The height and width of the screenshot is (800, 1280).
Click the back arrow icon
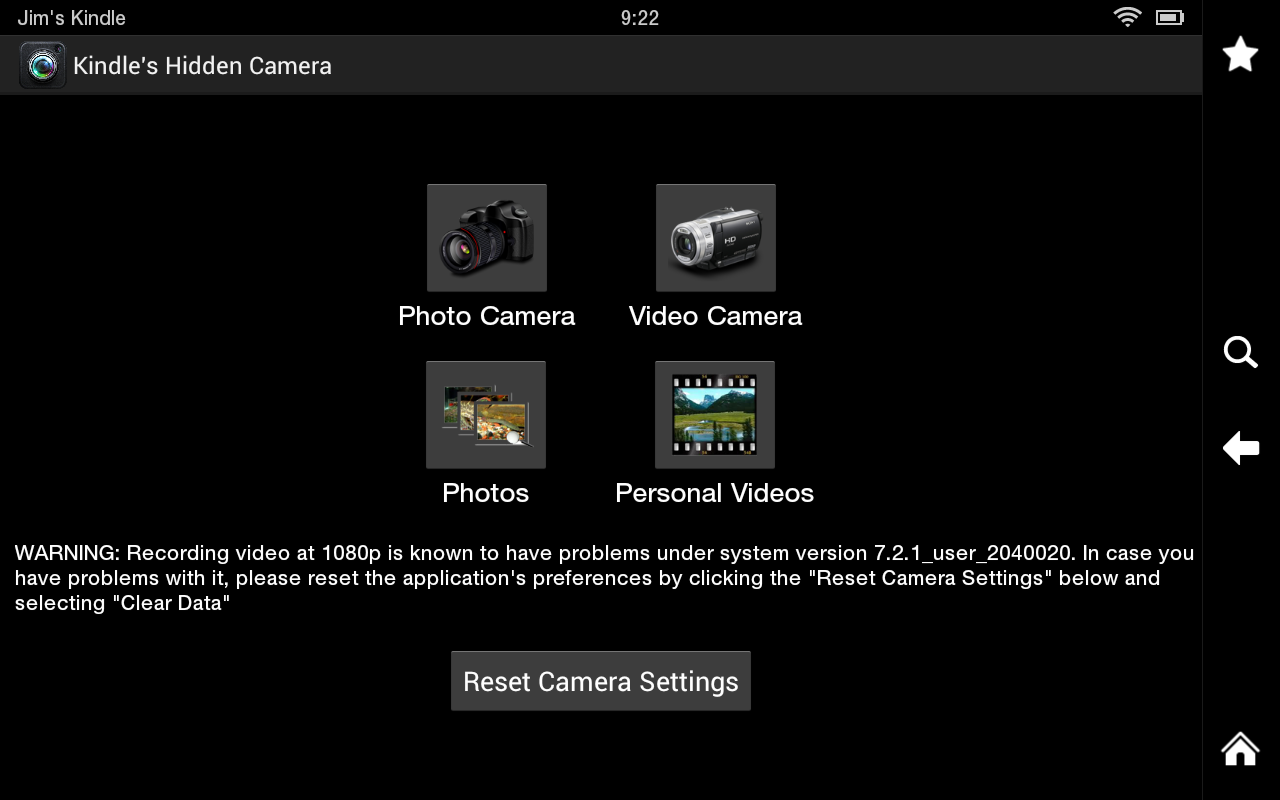click(1240, 448)
